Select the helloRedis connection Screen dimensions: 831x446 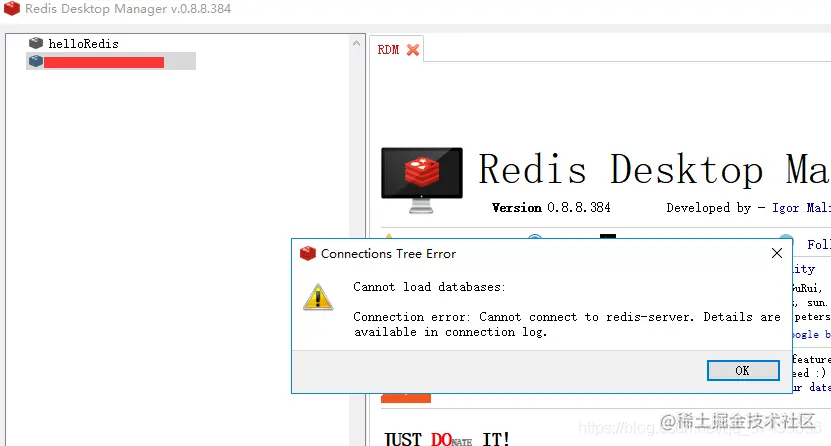pyautogui.click(x=83, y=43)
